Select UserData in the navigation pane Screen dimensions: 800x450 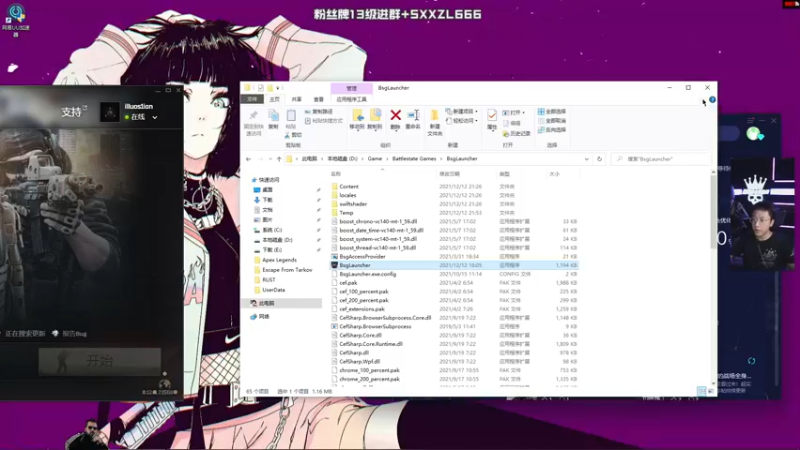(x=273, y=290)
